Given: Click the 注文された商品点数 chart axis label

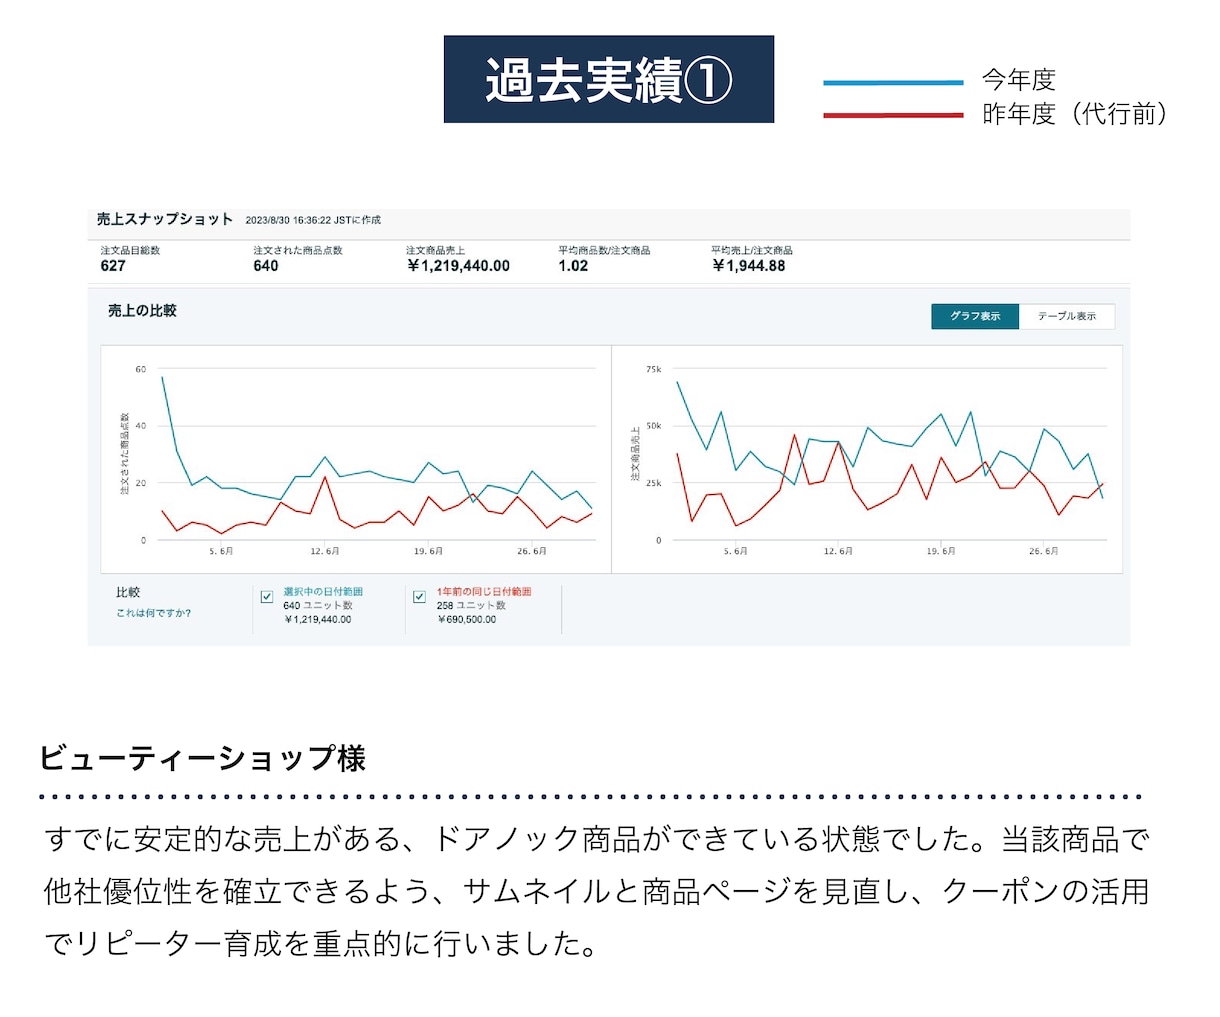Looking at the screenshot, I should click(x=125, y=453).
